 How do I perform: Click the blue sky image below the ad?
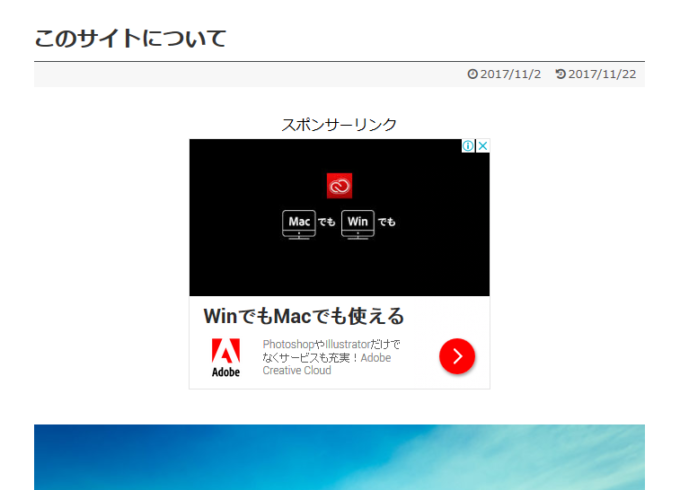pos(340,457)
